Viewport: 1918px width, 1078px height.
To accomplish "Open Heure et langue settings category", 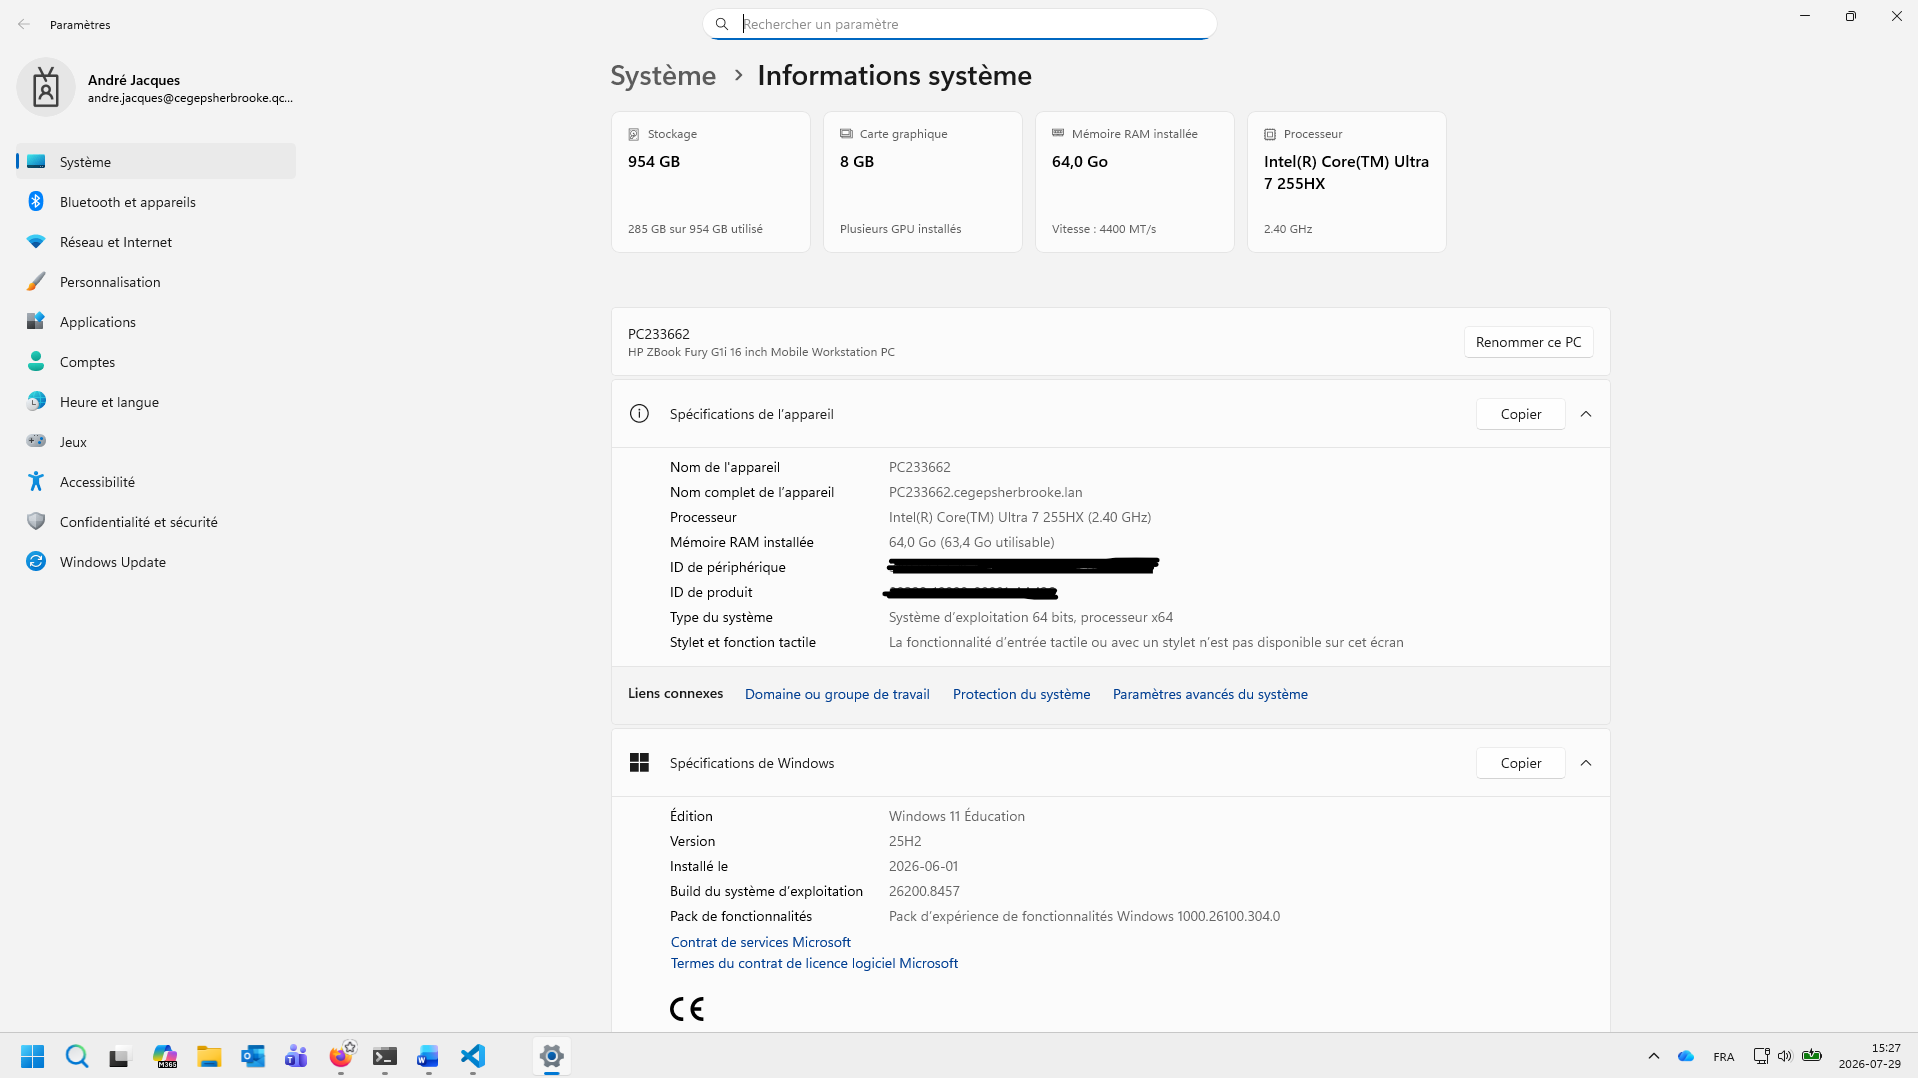I will pyautogui.click(x=156, y=401).
